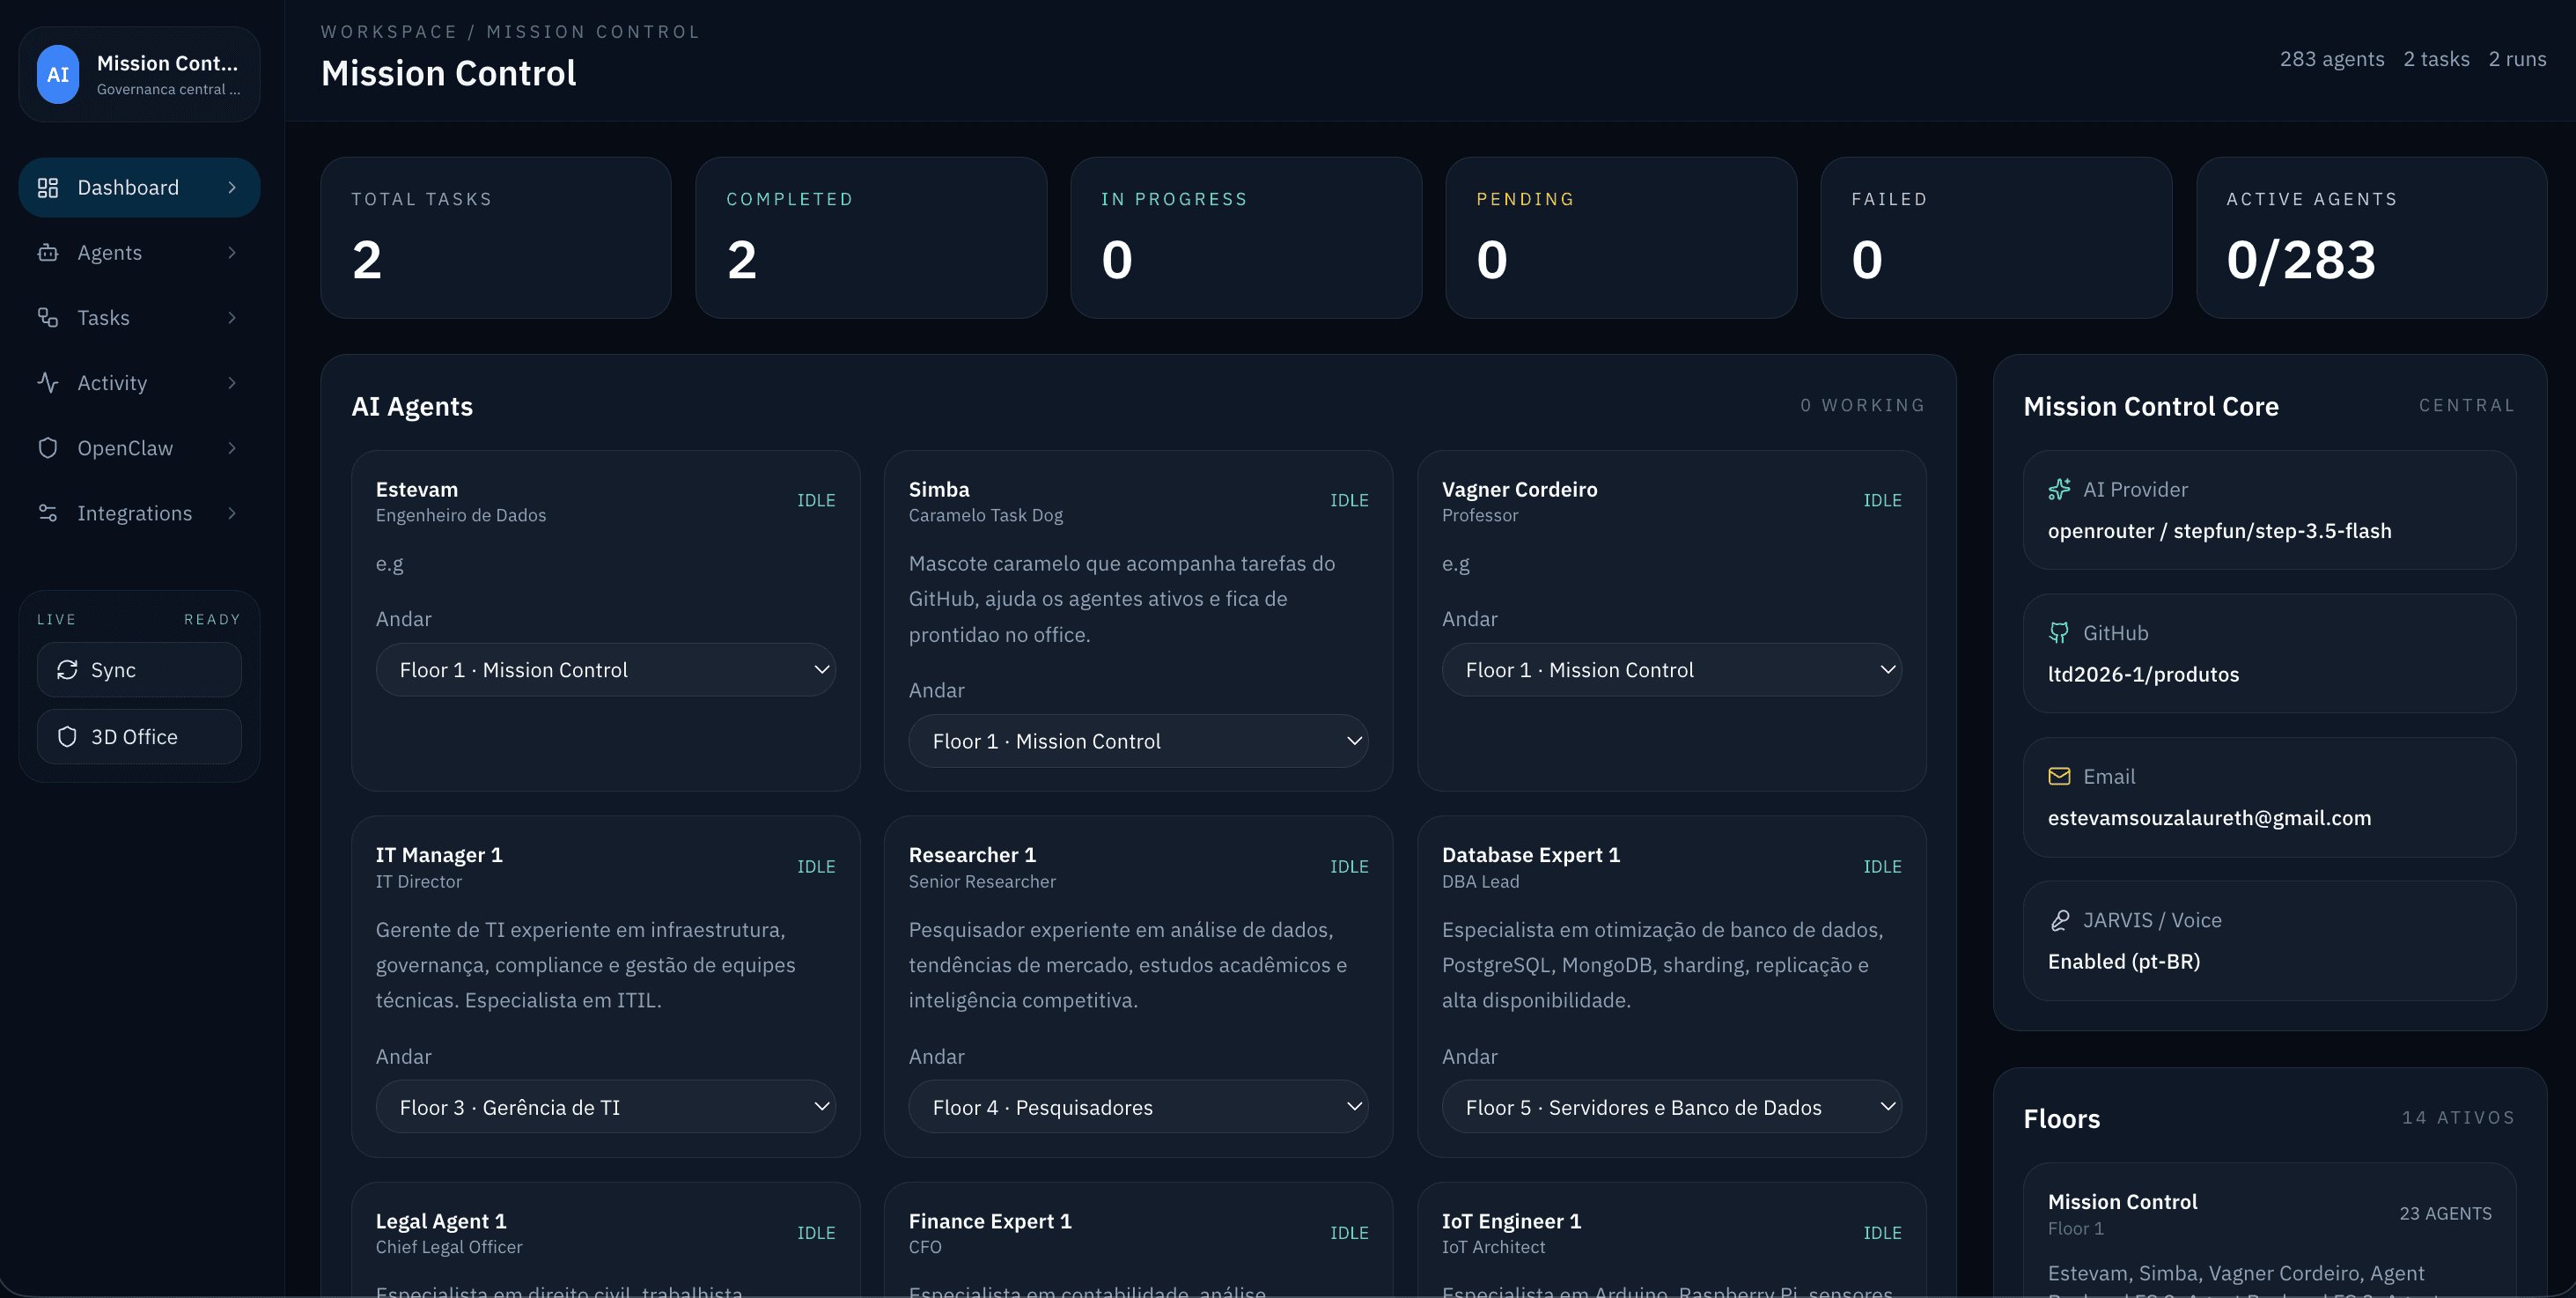Click the 3D Office shield icon
2576x1298 pixels.
(67, 736)
